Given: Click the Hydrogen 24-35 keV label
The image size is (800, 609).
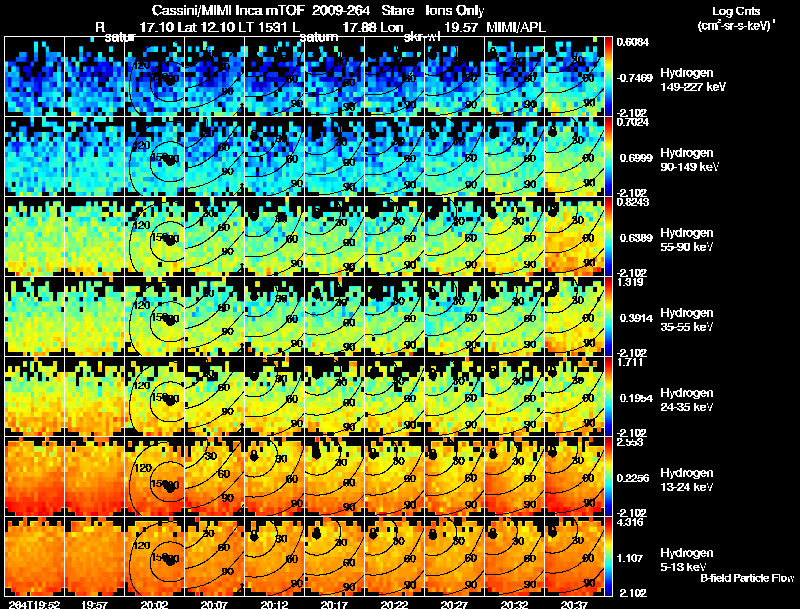Looking at the screenshot, I should [x=686, y=400].
